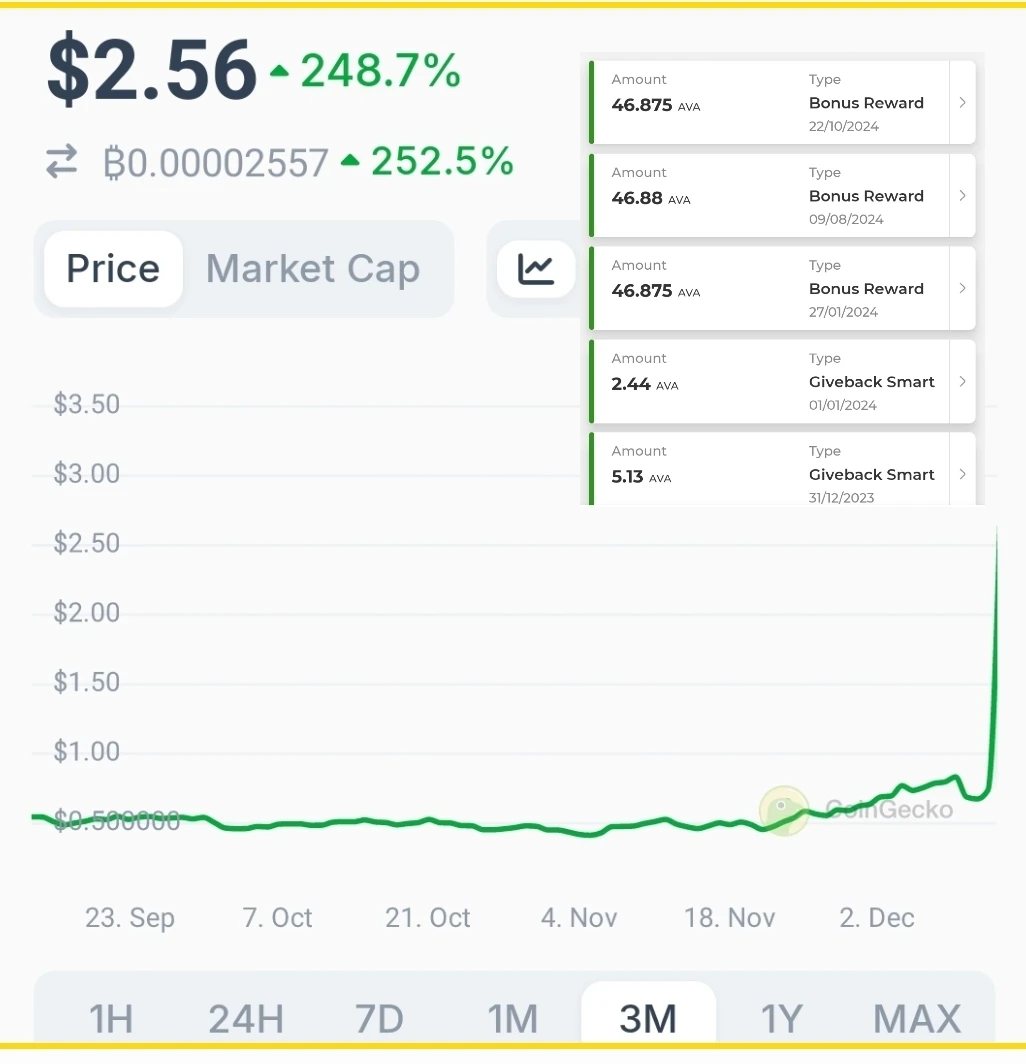
Task: Click the line chart view icon
Action: (x=536, y=269)
